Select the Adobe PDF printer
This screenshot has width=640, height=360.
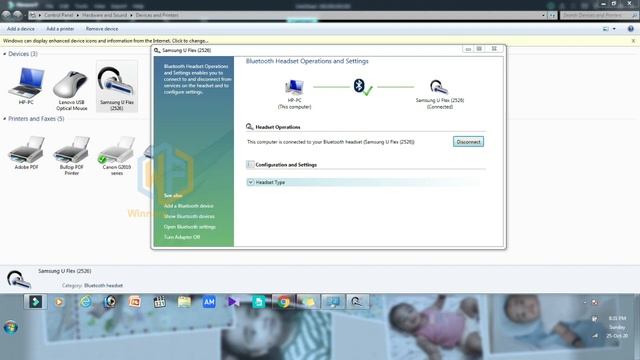click(27, 149)
